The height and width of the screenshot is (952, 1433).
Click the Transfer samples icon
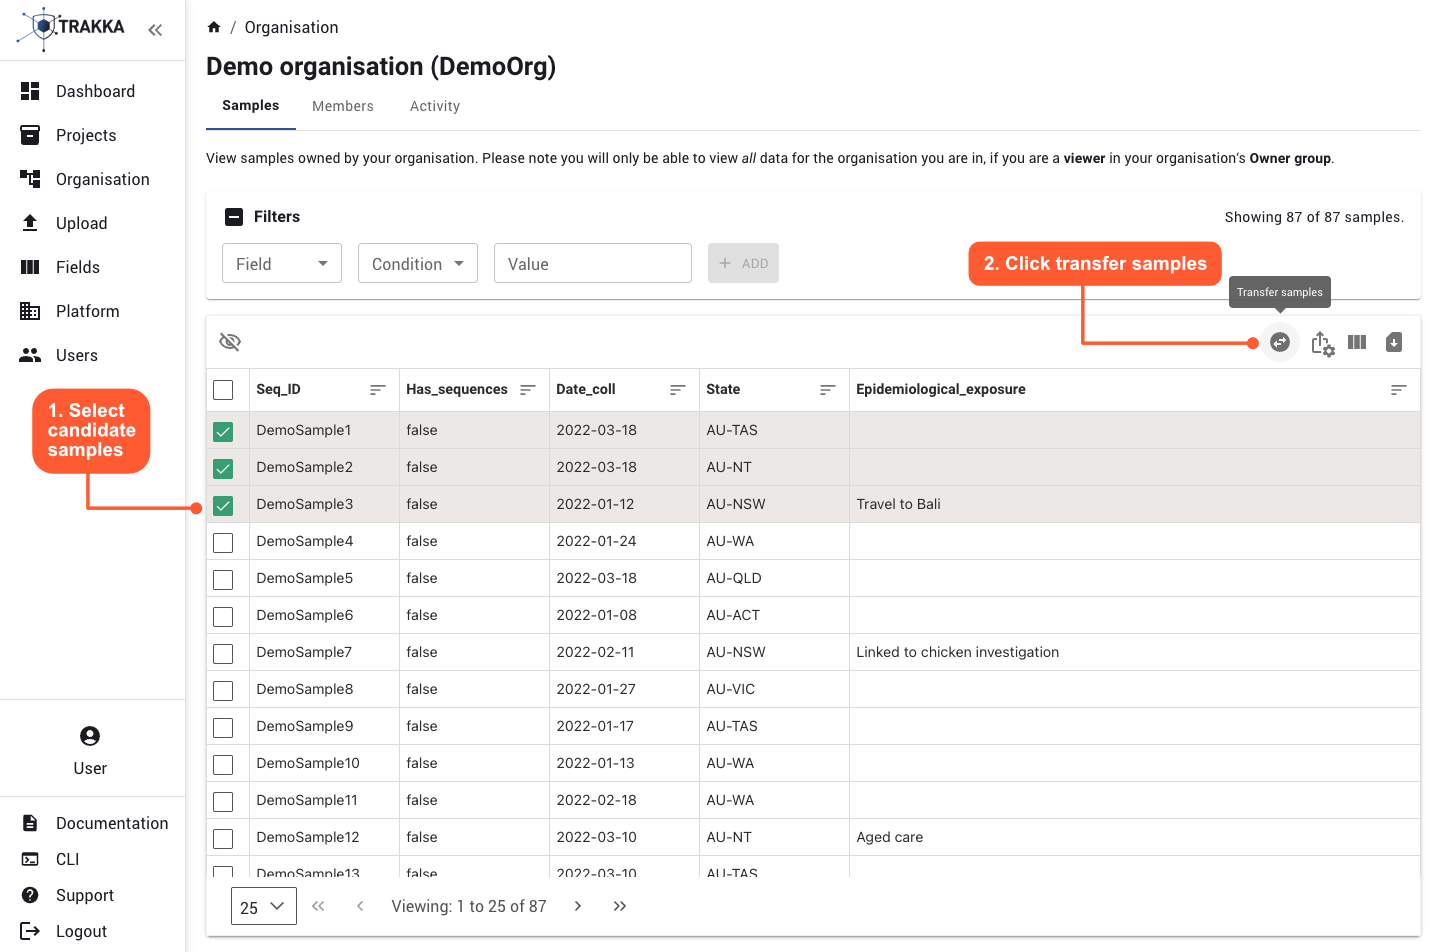(1280, 342)
